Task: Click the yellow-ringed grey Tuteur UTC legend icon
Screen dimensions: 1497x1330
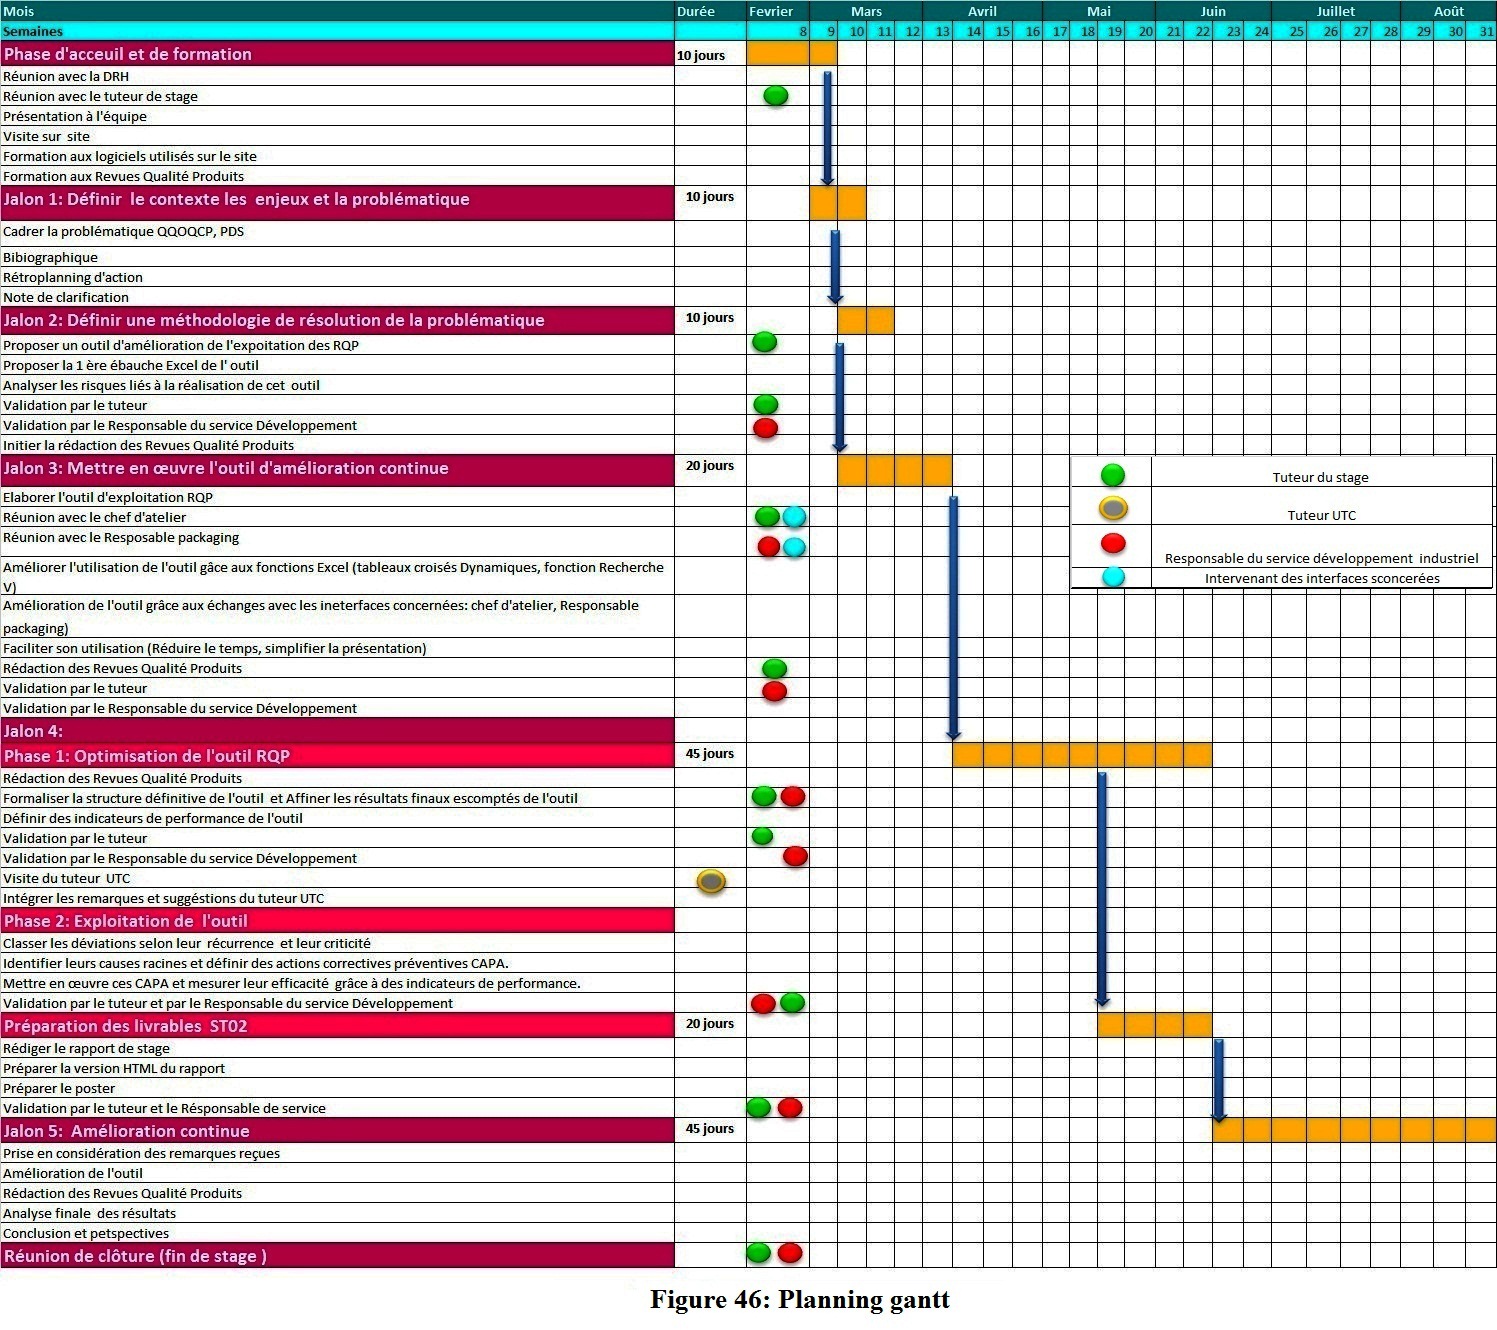Action: pyautogui.click(x=1113, y=508)
